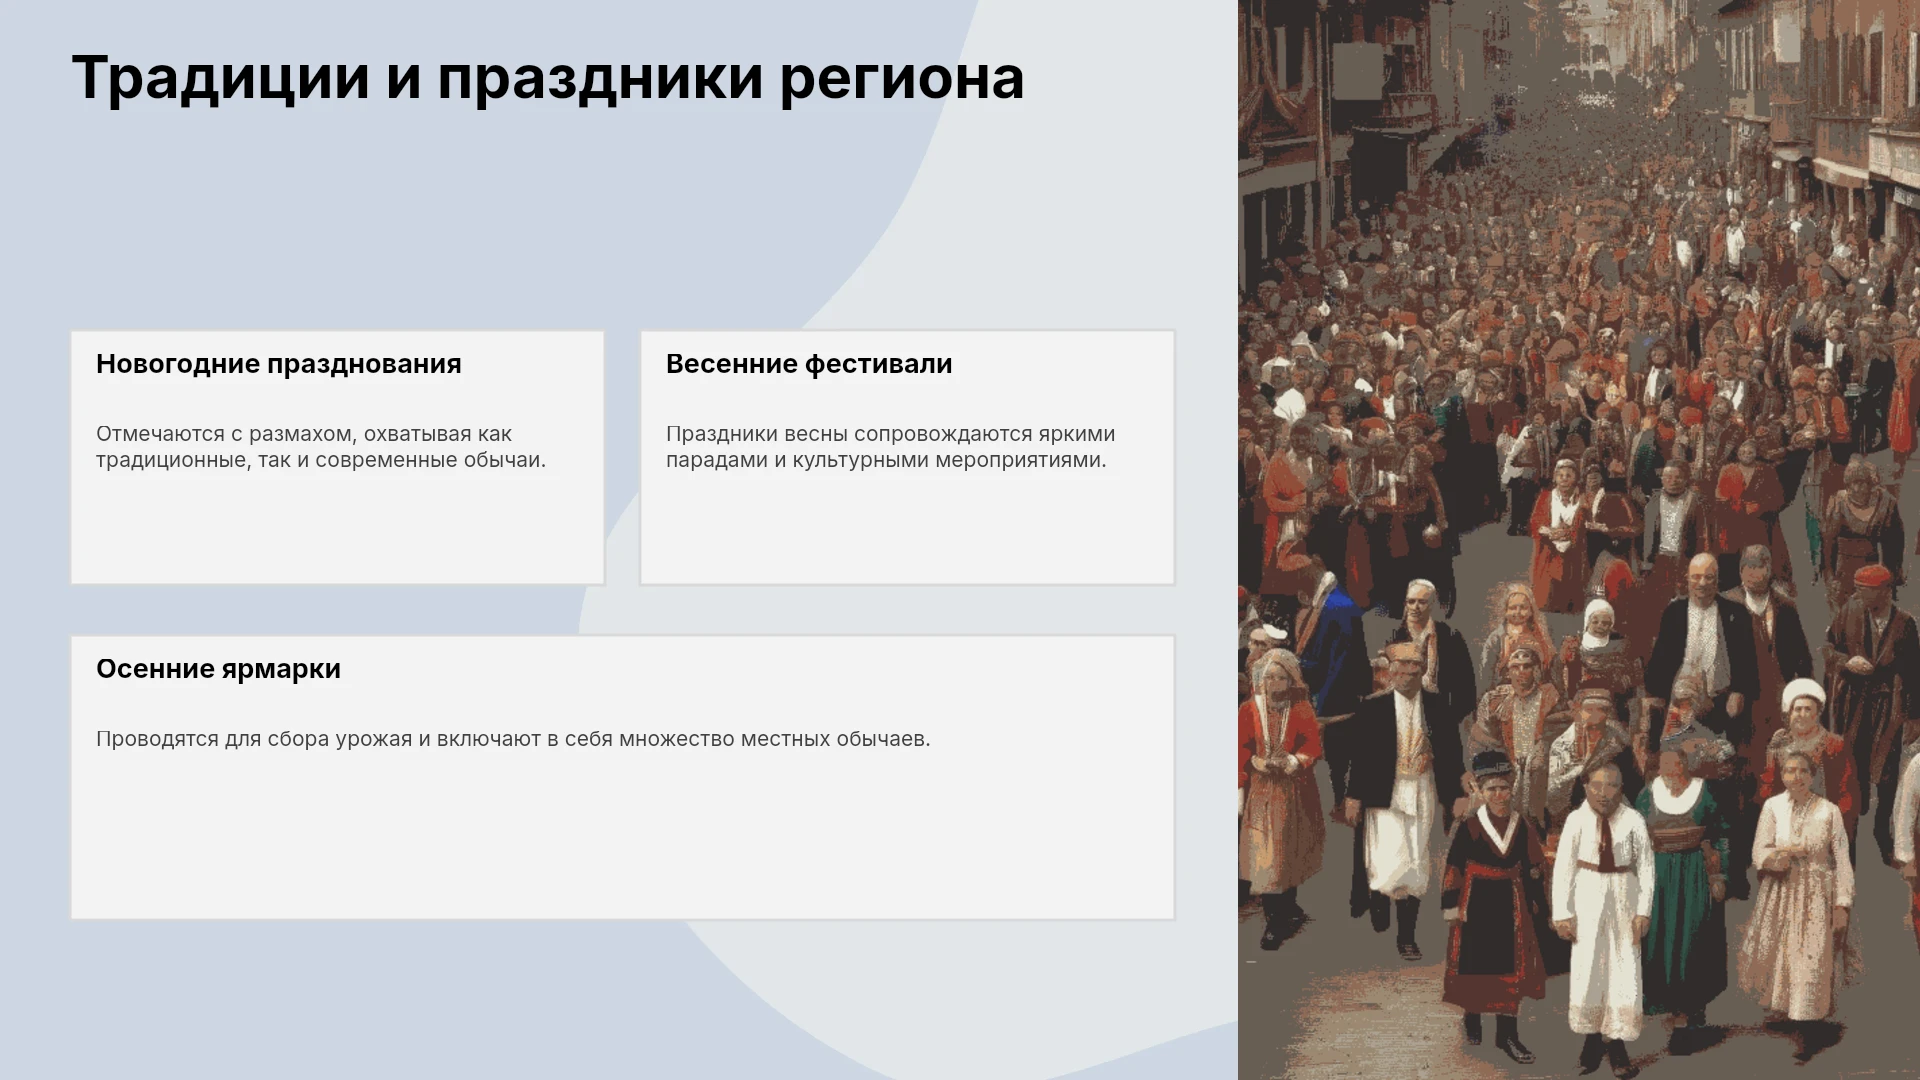Click the crowd street festival image
This screenshot has width=1920, height=1080.
(x=1579, y=540)
